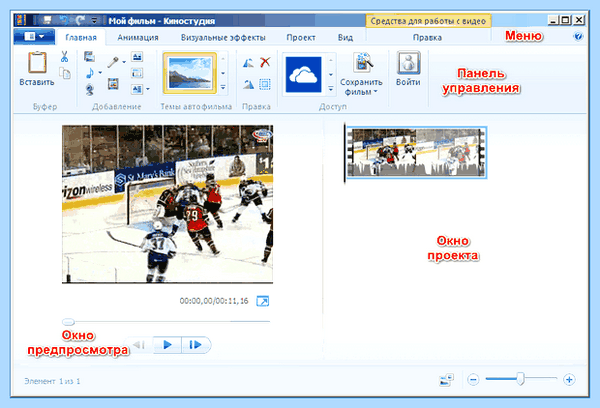Click the Темы автофильма group label
600x408 pixels.
[196, 107]
